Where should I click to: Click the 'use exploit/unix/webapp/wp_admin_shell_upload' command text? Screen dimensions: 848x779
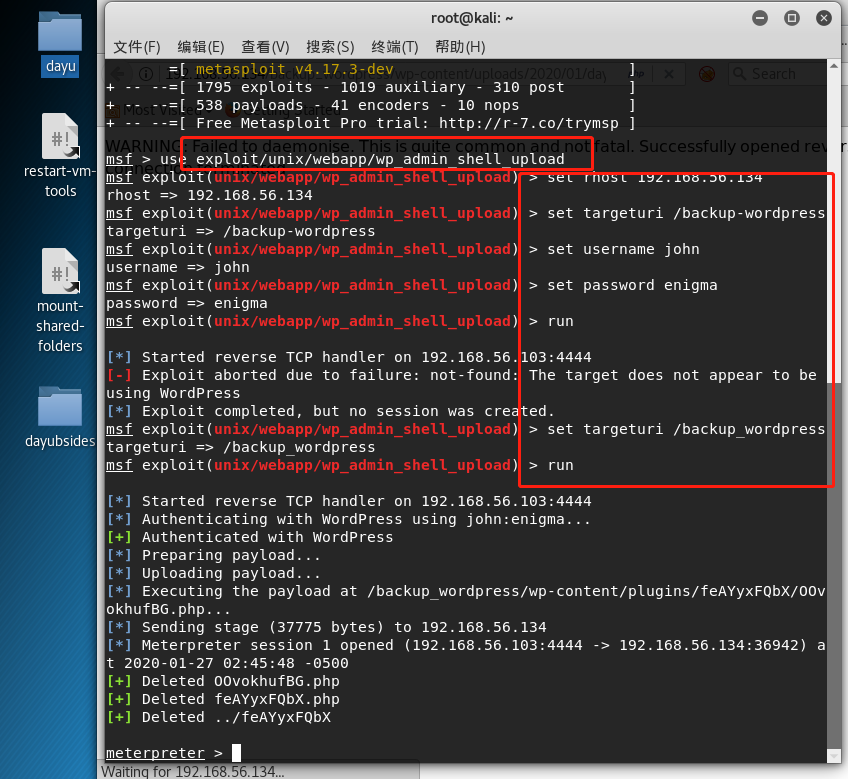click(362, 159)
